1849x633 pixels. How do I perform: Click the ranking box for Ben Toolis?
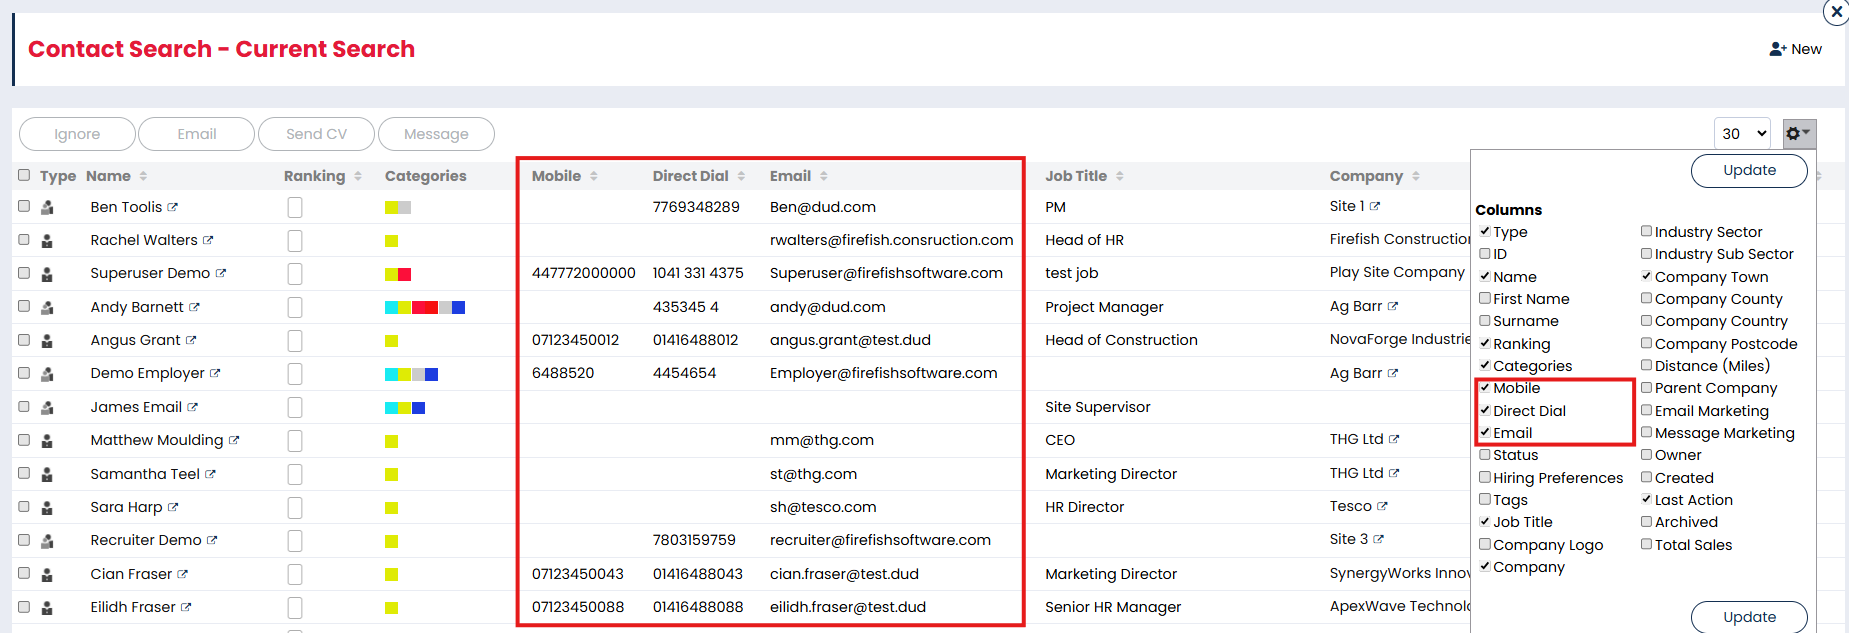click(295, 207)
